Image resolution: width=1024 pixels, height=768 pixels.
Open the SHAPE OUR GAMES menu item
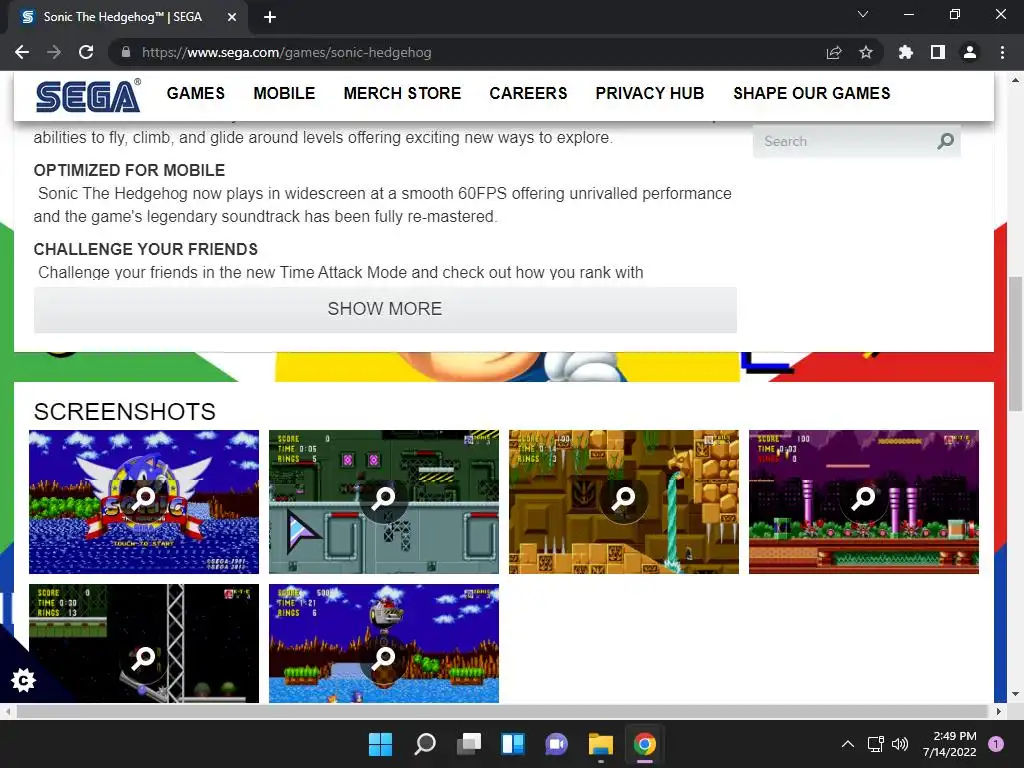(812, 93)
